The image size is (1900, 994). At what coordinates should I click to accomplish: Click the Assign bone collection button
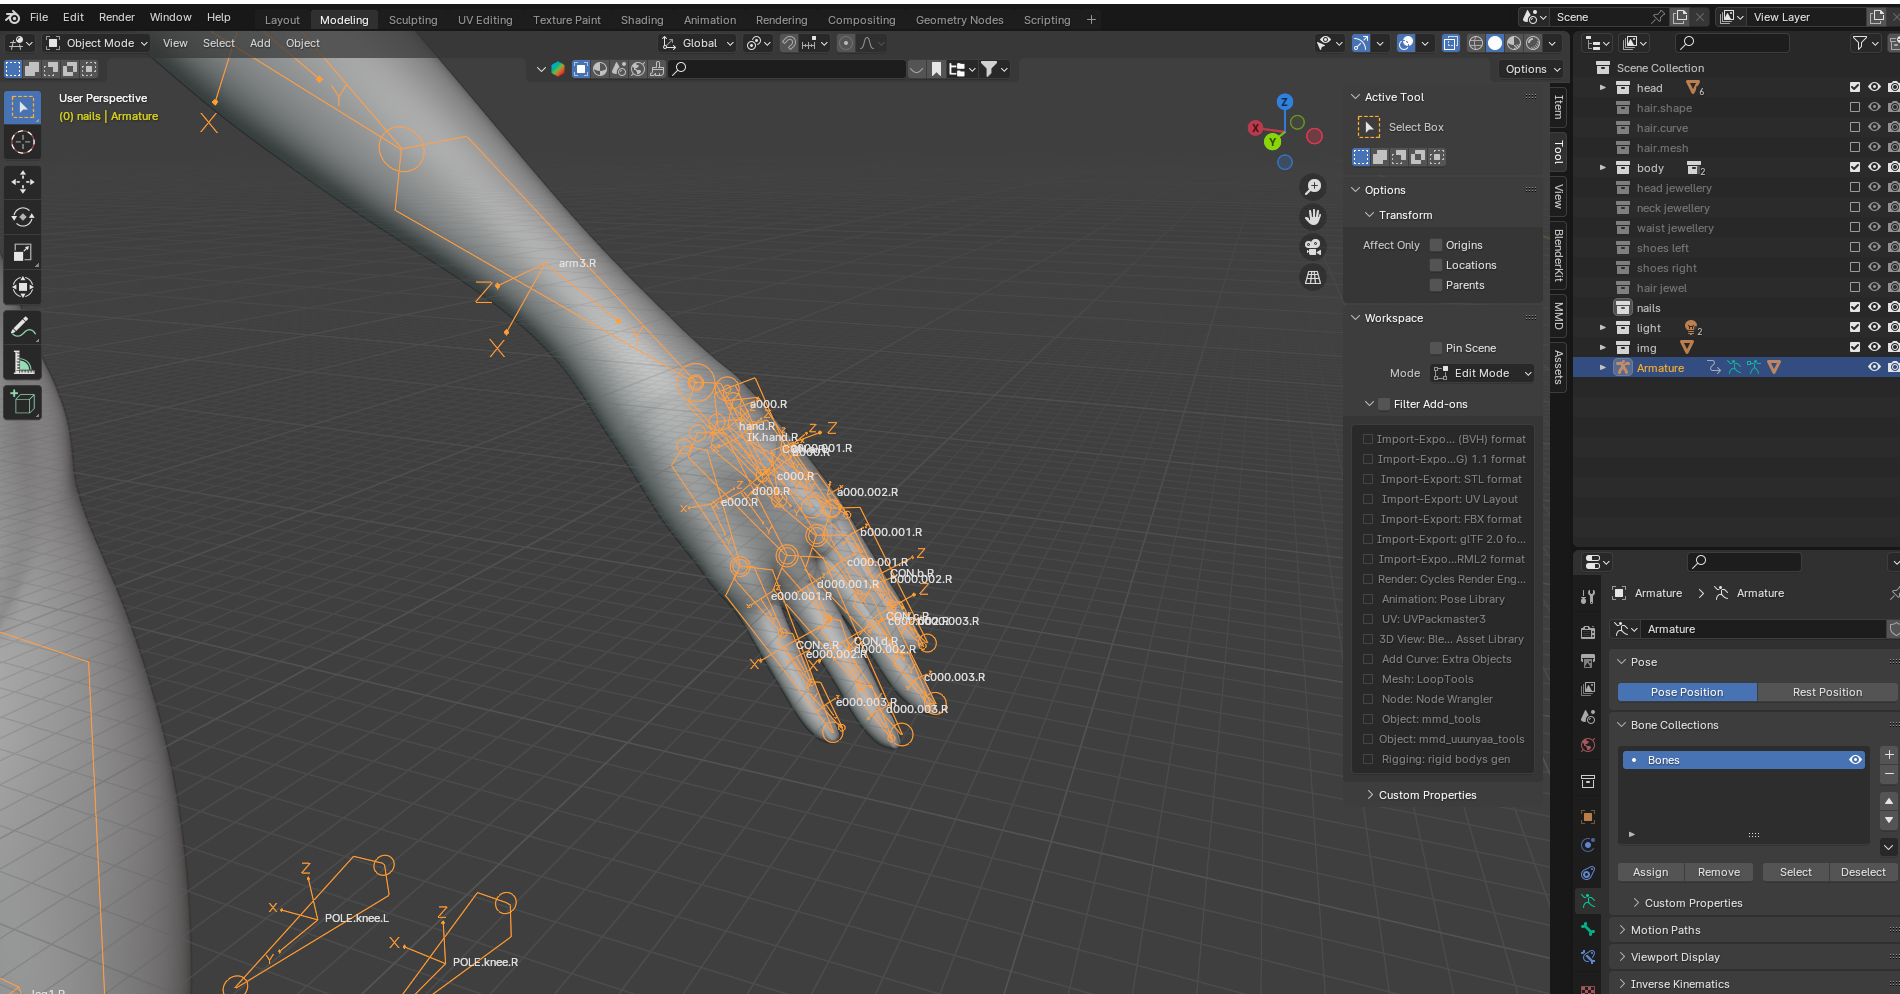point(1650,872)
